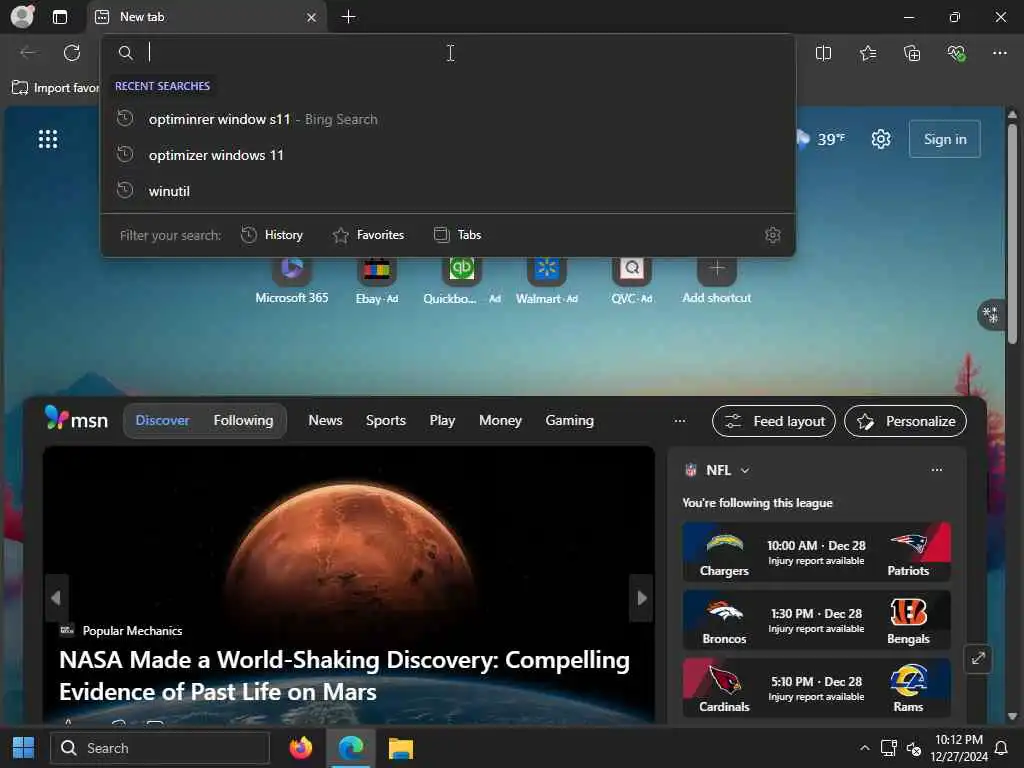This screenshot has height=768, width=1024.
Task: Click the Personalize button
Action: point(905,421)
